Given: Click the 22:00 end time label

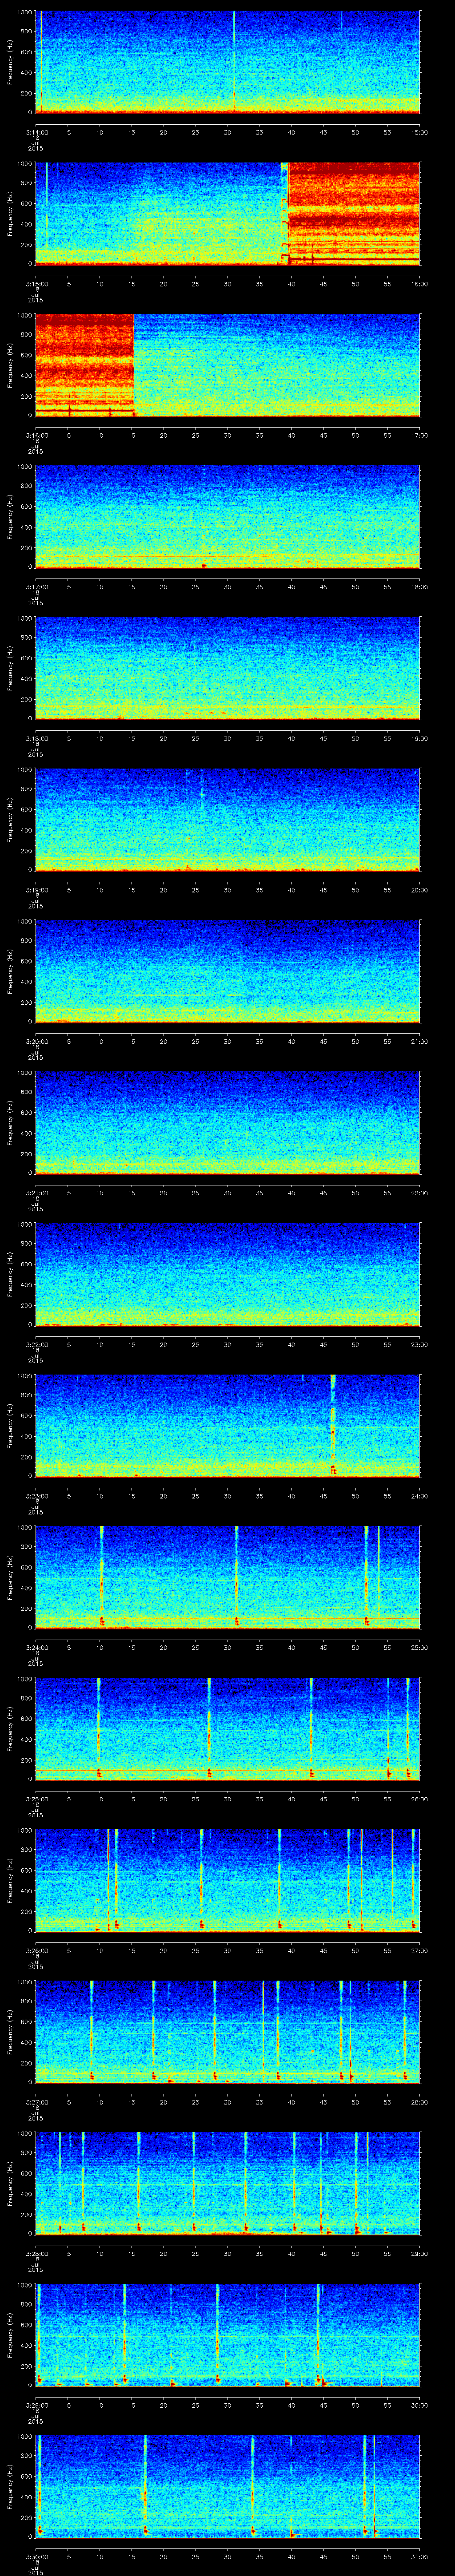Looking at the screenshot, I should pos(419,1193).
